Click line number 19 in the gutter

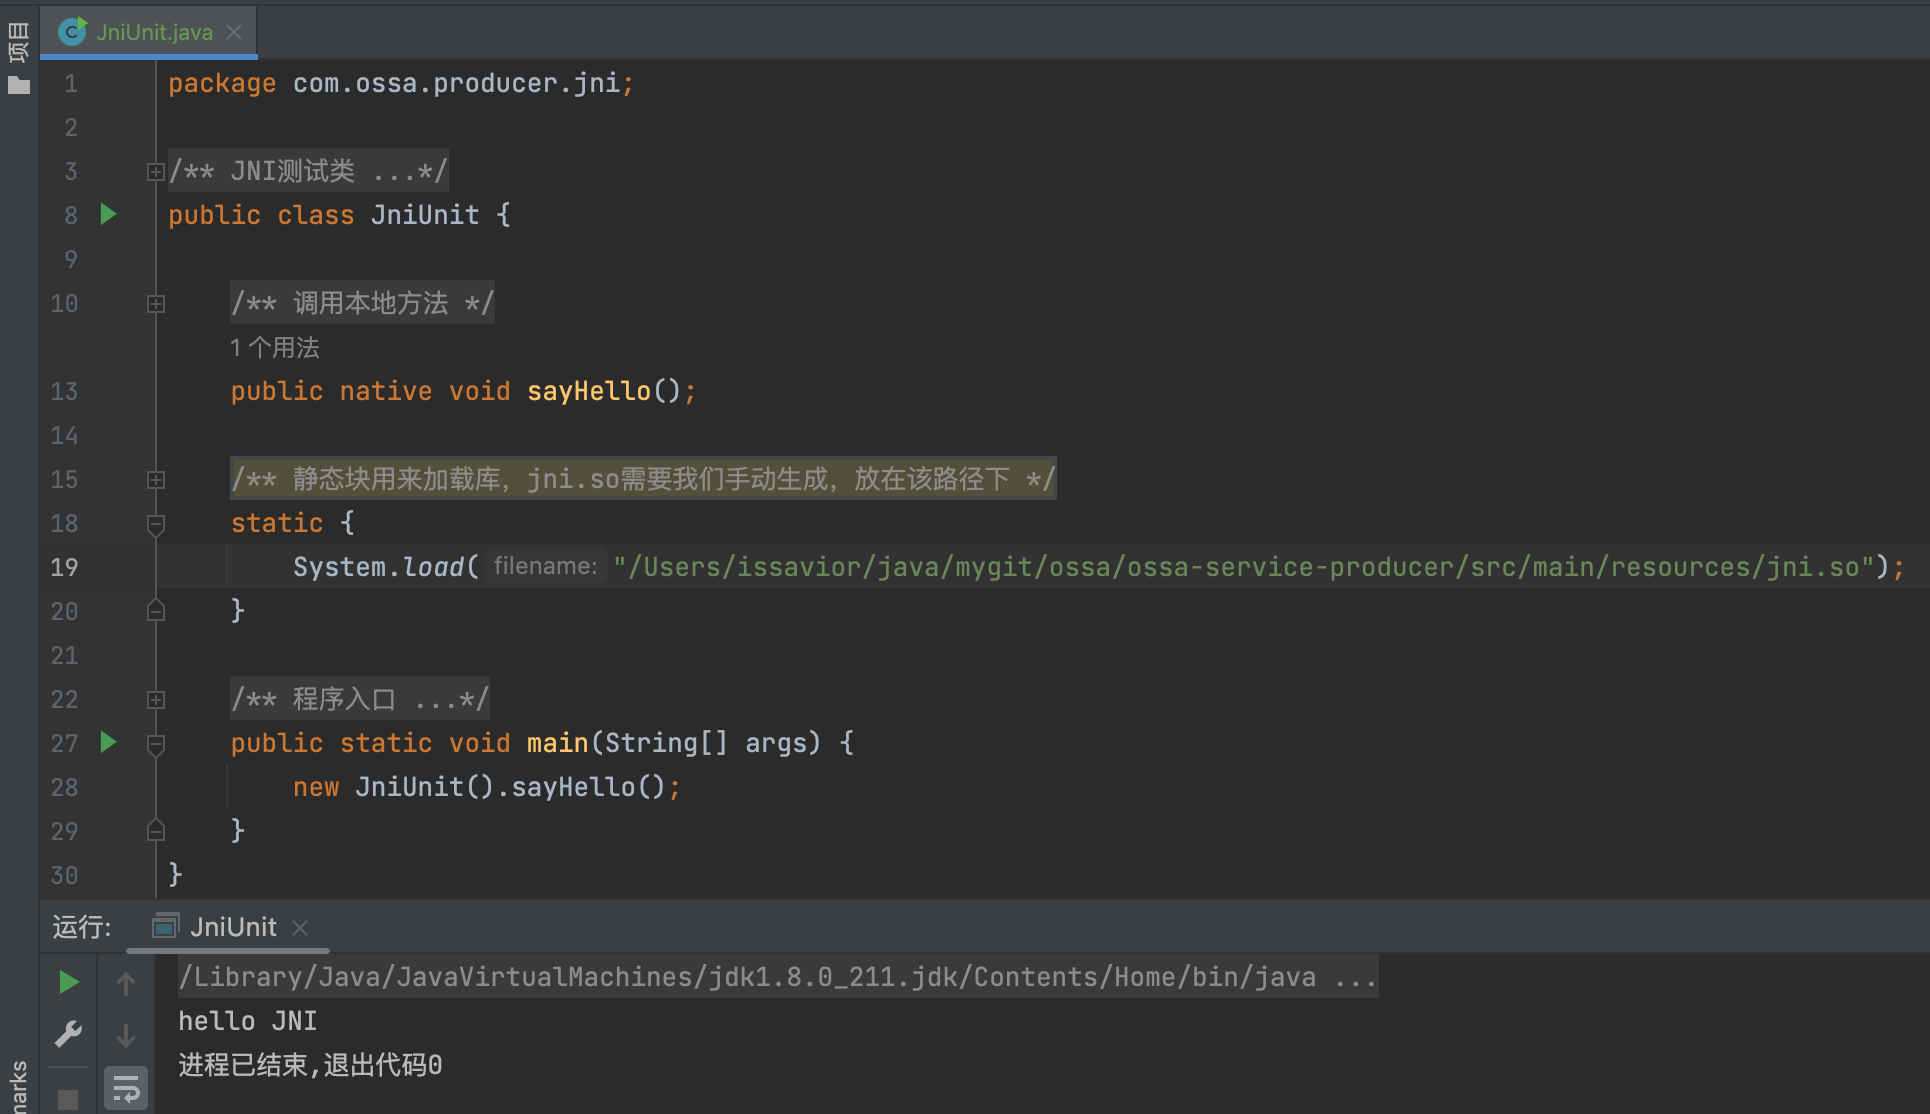[64, 567]
